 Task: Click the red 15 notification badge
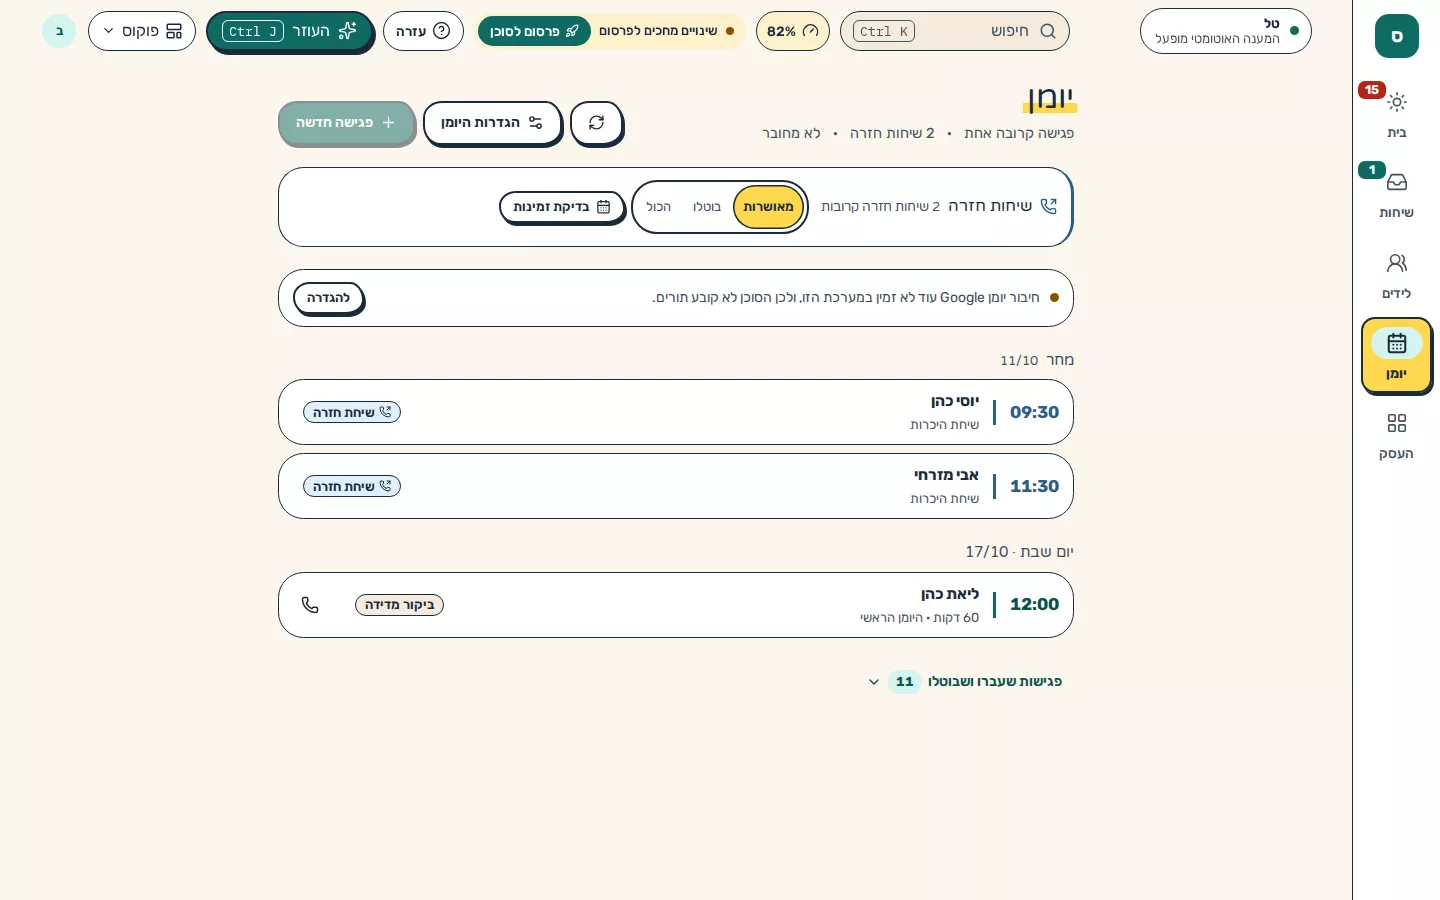1372,90
